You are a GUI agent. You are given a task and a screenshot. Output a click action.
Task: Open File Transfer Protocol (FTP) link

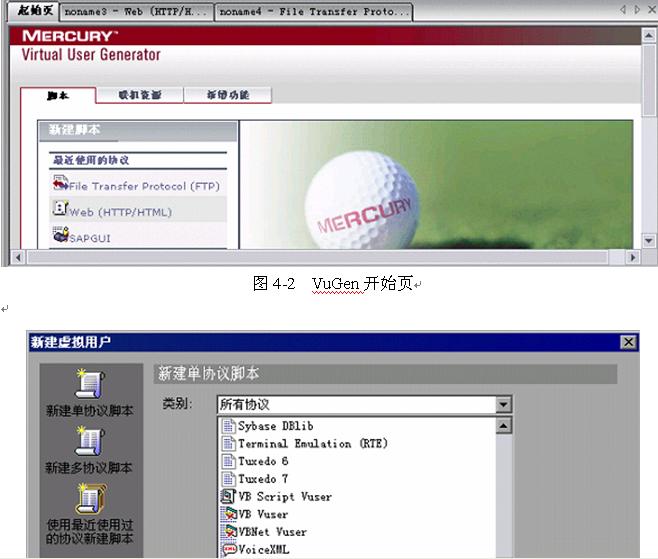click(144, 186)
